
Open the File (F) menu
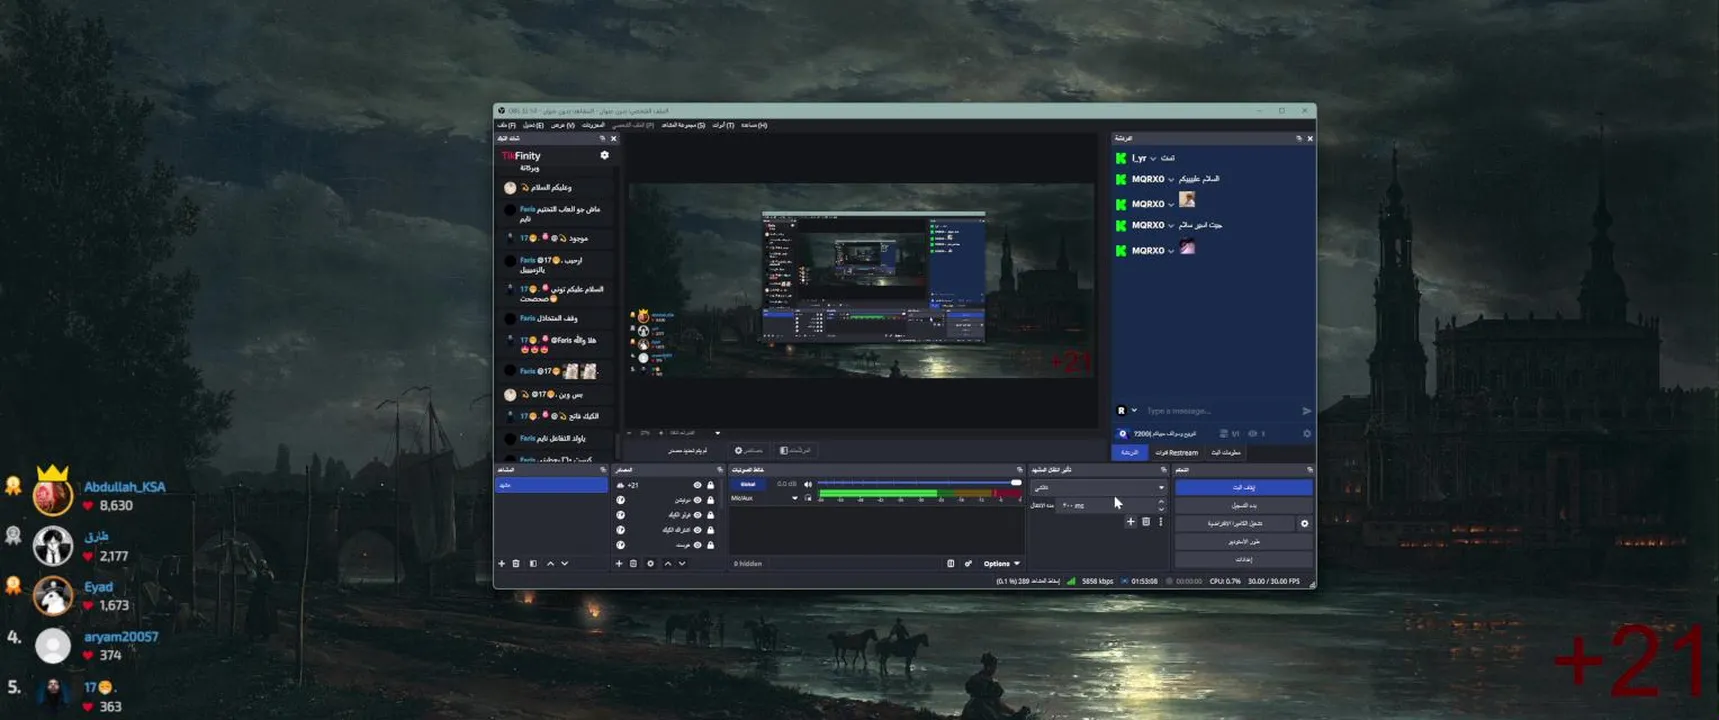coord(506,125)
